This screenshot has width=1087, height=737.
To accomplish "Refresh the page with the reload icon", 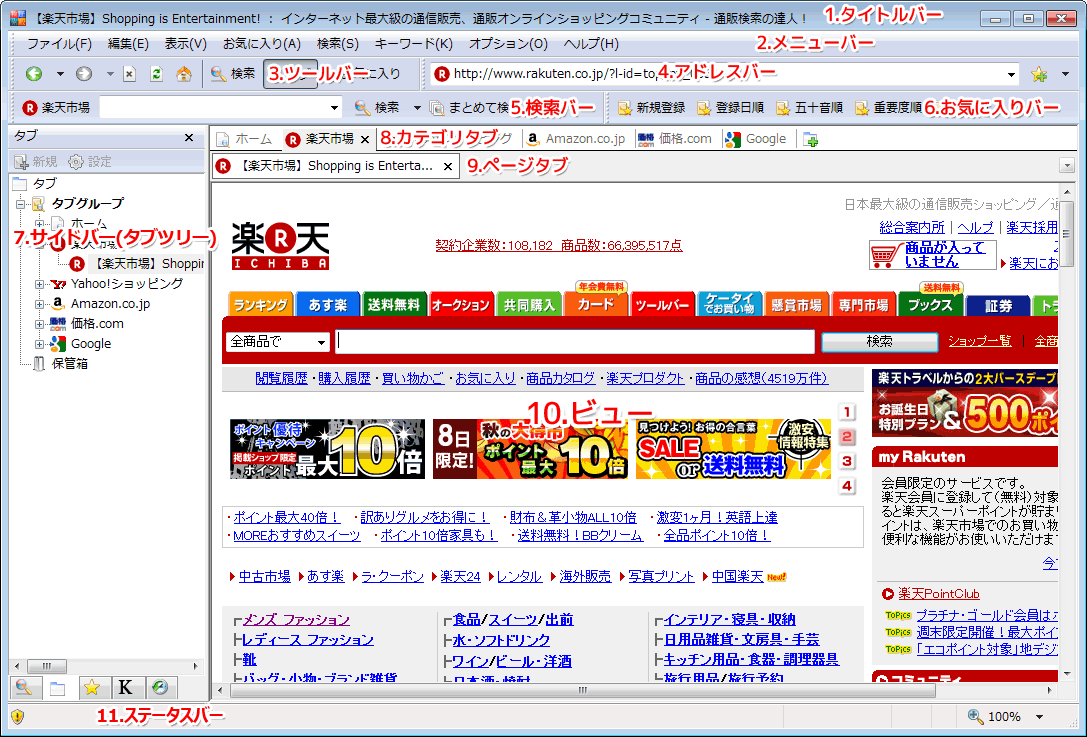I will point(157,73).
